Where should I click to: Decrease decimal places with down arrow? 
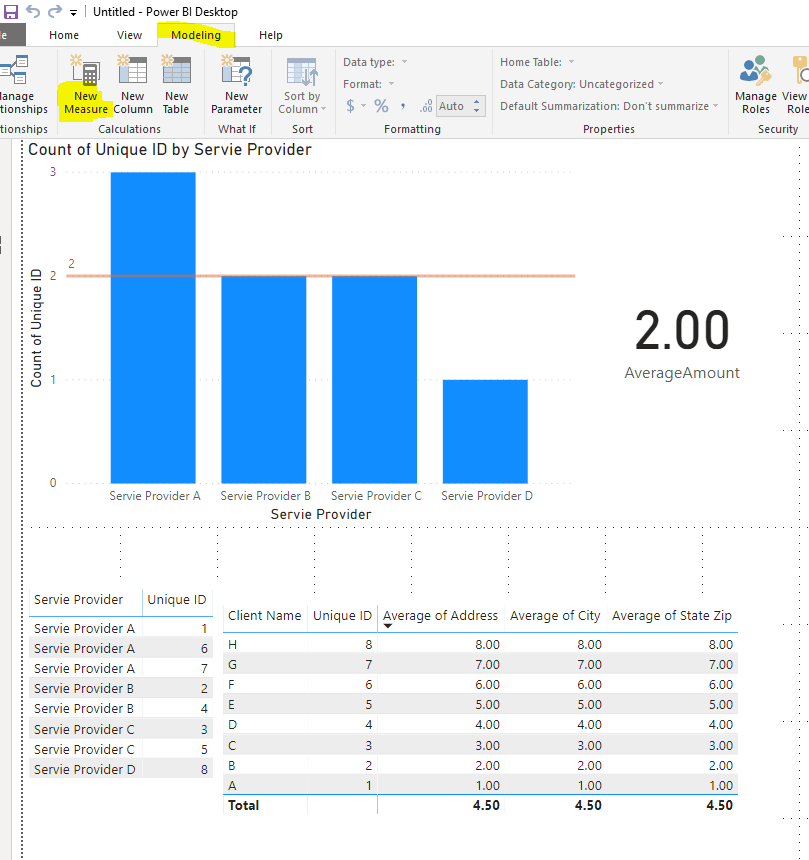477,110
